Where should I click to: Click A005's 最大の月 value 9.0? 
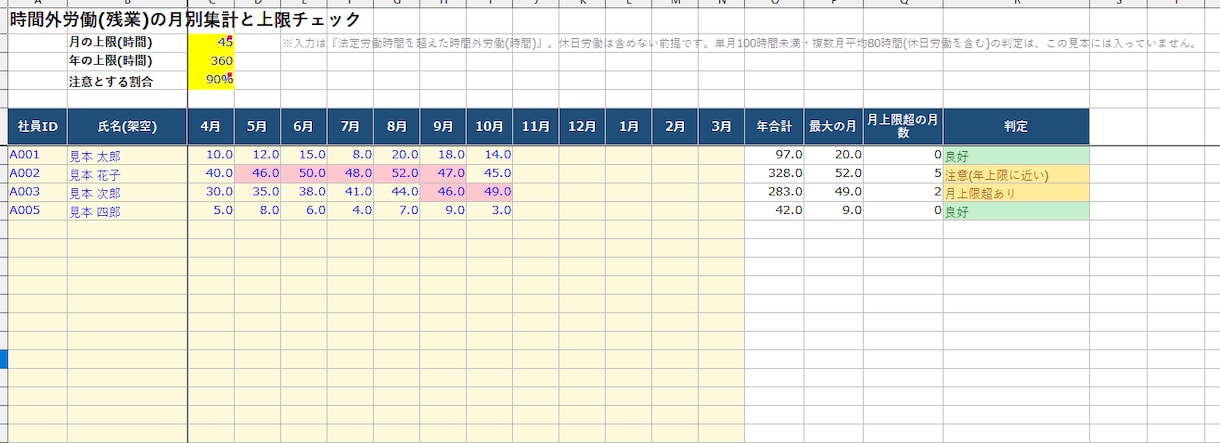tap(834, 211)
